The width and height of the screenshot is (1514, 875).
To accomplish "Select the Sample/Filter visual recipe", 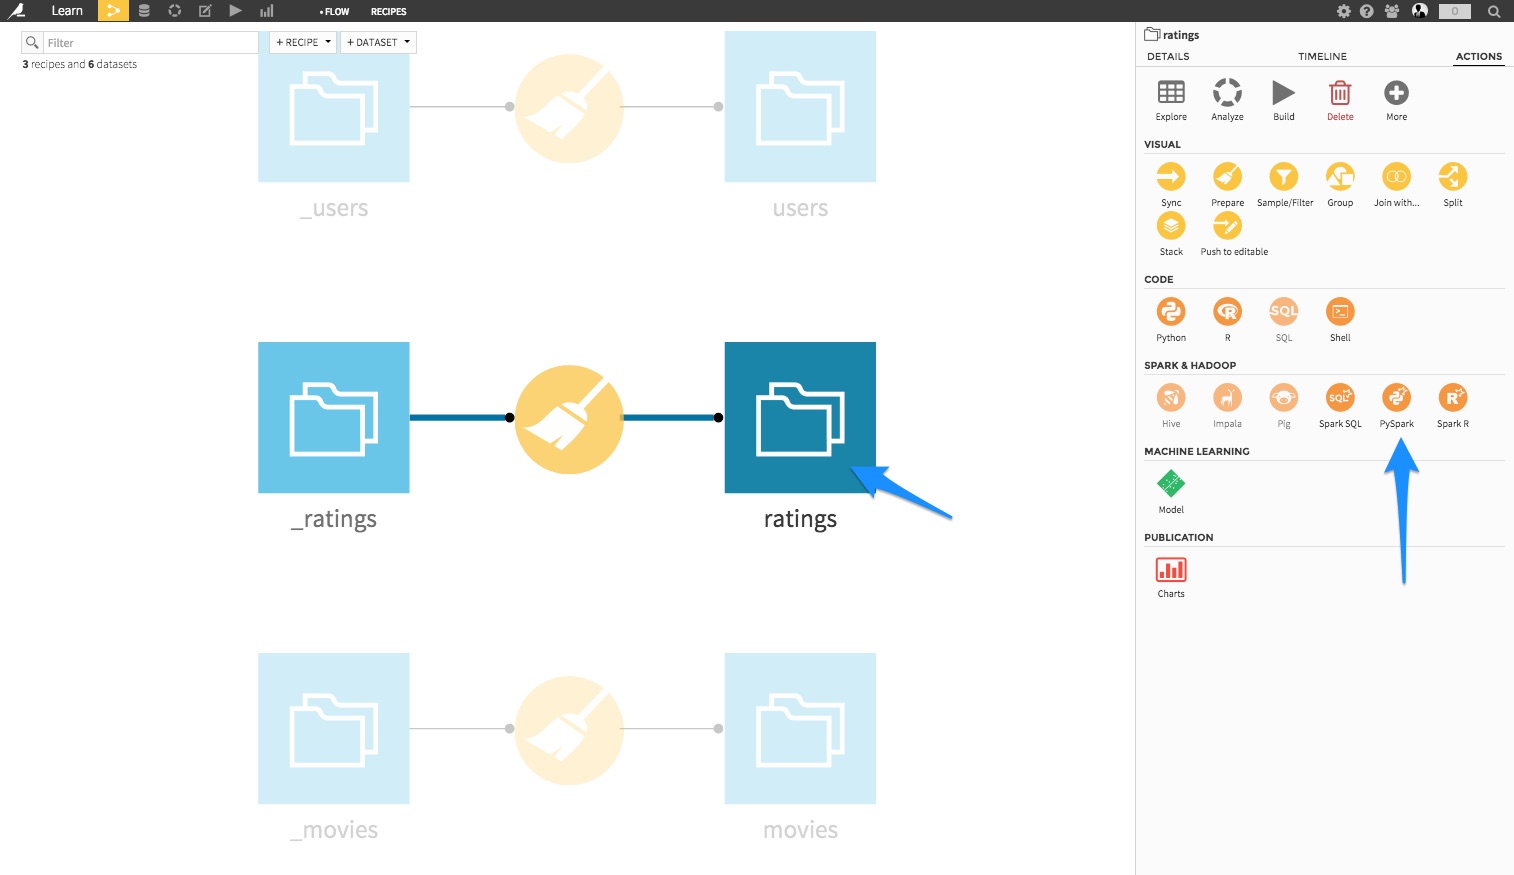I will 1283,184.
